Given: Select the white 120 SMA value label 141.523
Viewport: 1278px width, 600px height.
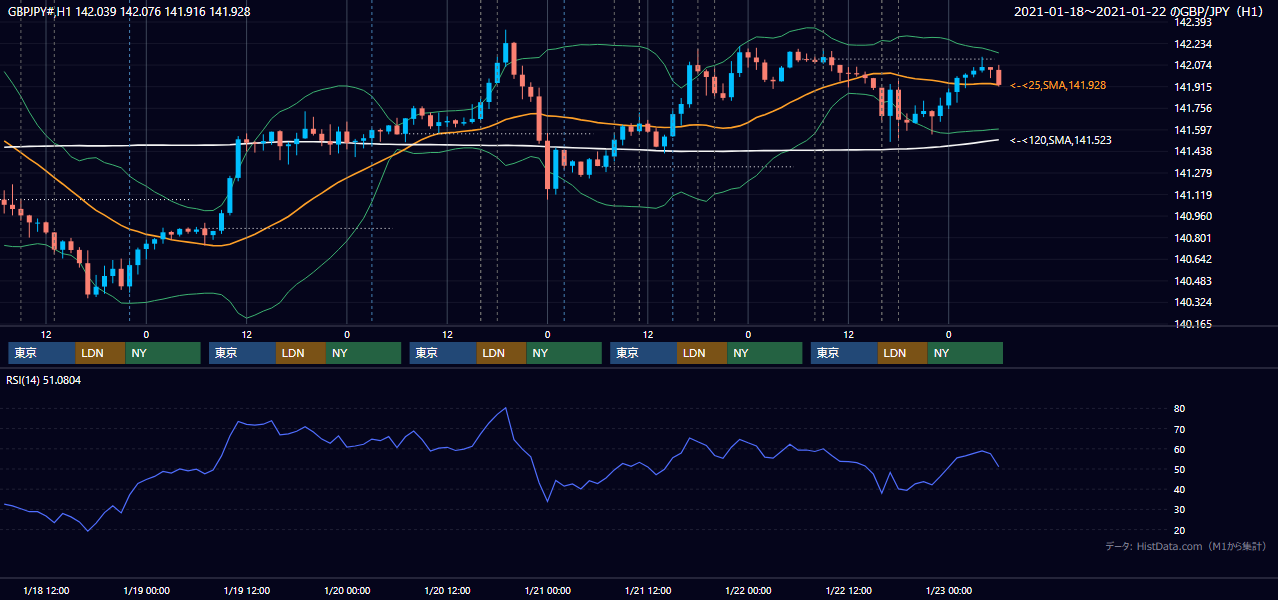Looking at the screenshot, I should 1061,141.
